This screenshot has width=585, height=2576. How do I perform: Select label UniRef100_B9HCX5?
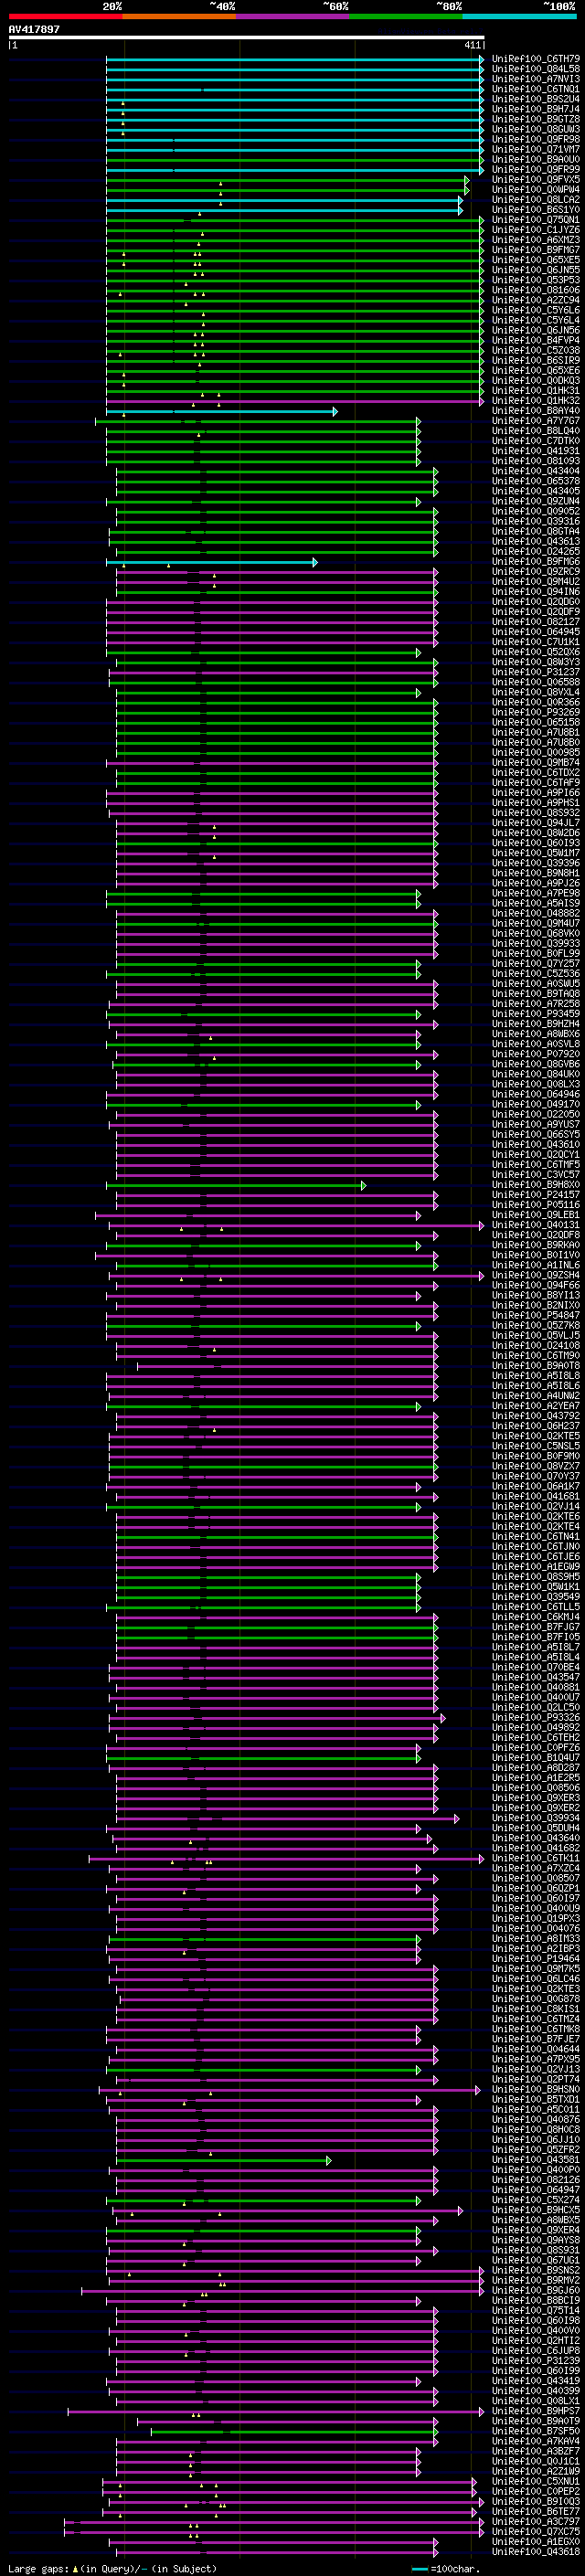[x=535, y=2210]
